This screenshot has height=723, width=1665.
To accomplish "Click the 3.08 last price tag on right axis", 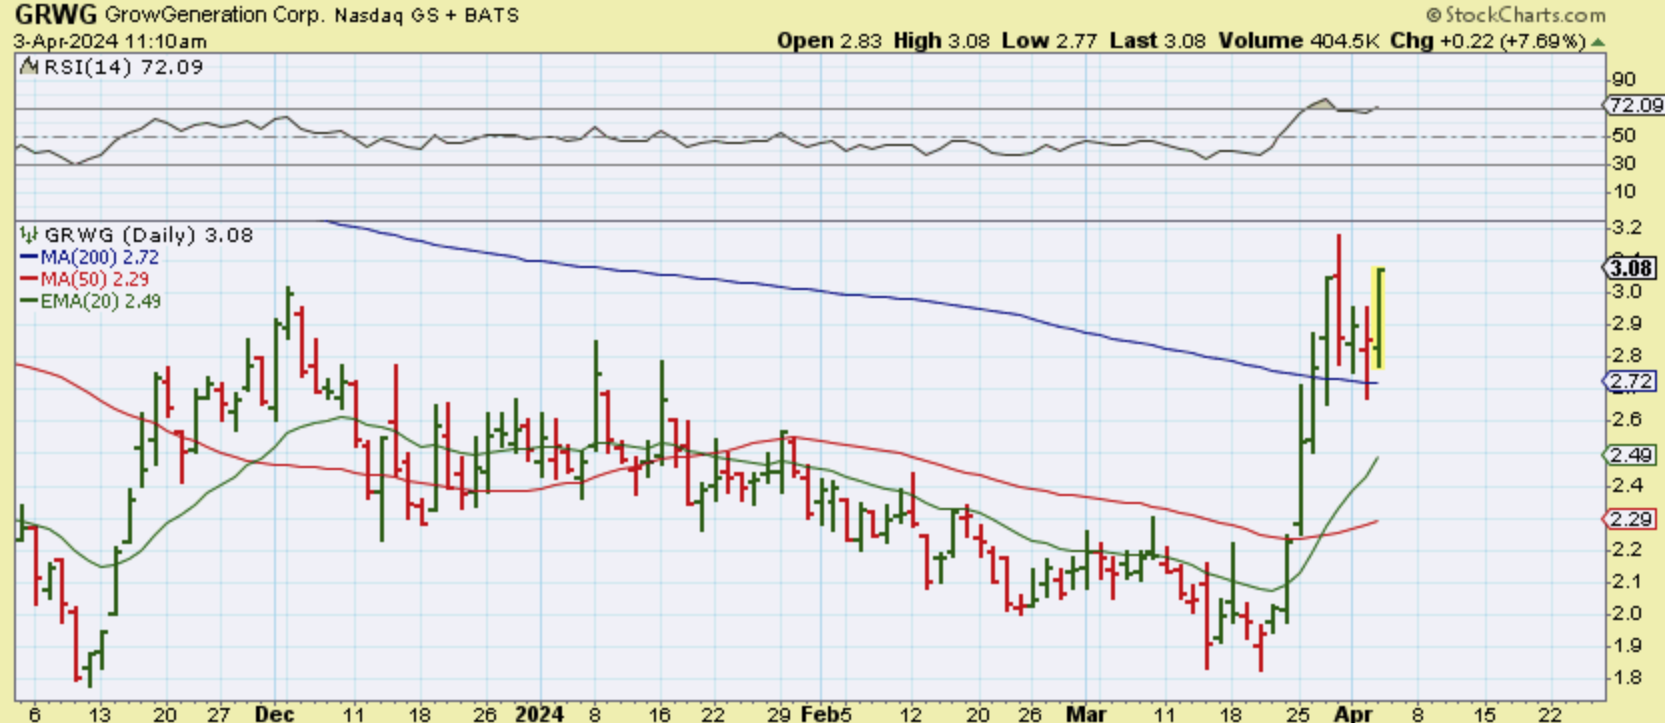I will (1630, 268).
